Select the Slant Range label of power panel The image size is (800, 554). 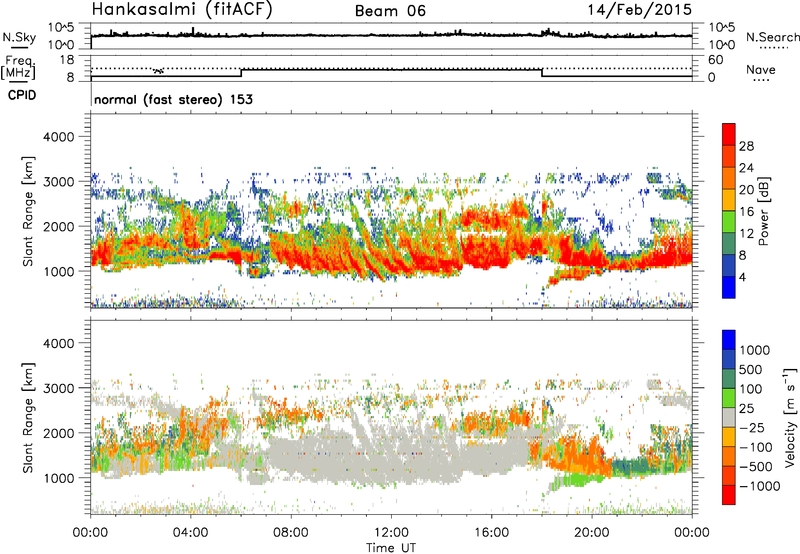28,211
